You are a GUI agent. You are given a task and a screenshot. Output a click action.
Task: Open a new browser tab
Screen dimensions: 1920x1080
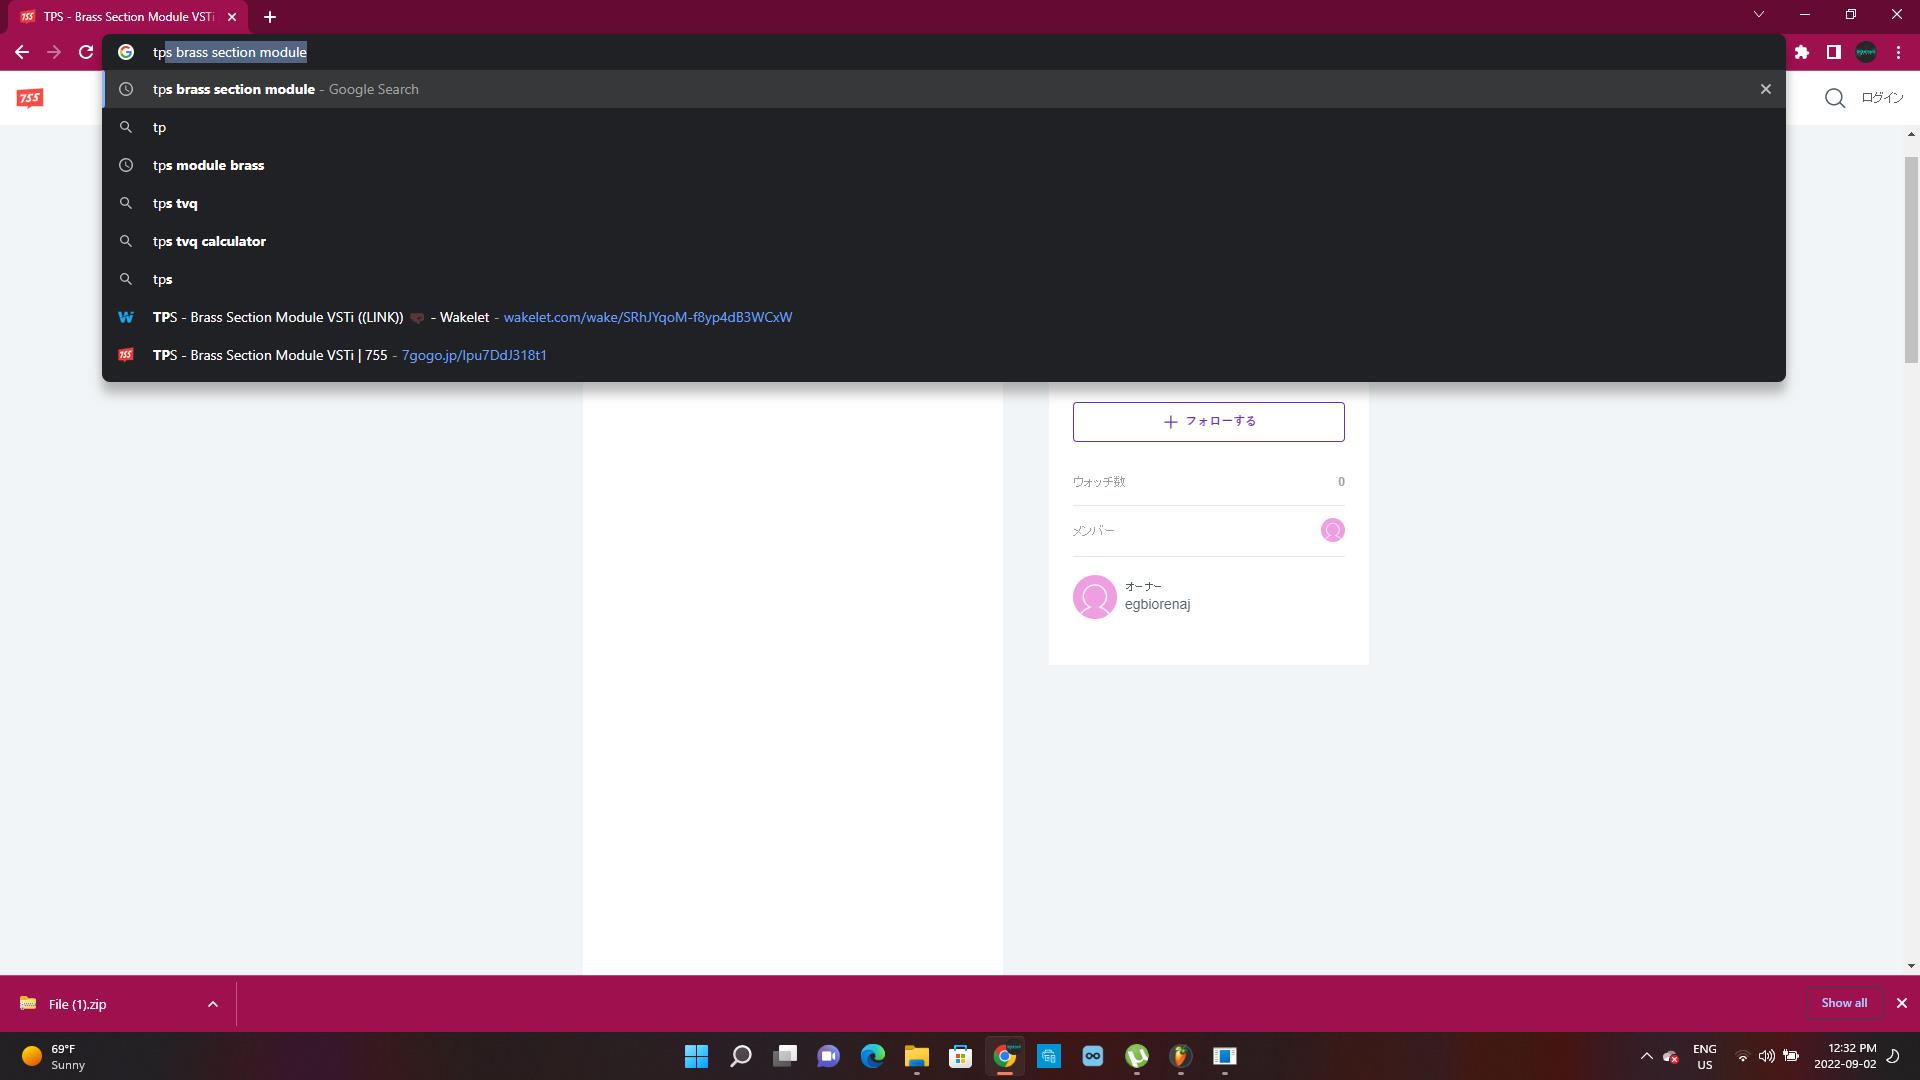click(x=270, y=17)
